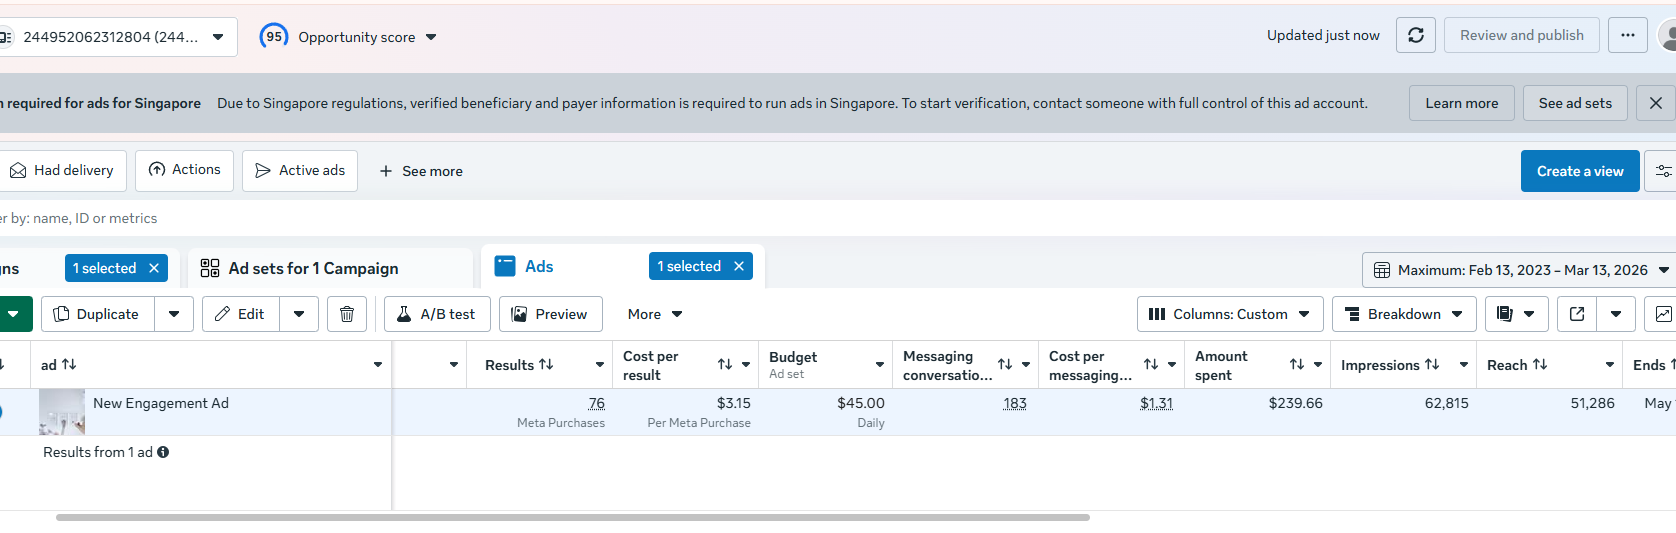Delete selected ad with trash icon
This screenshot has width=1676, height=533.
click(347, 314)
